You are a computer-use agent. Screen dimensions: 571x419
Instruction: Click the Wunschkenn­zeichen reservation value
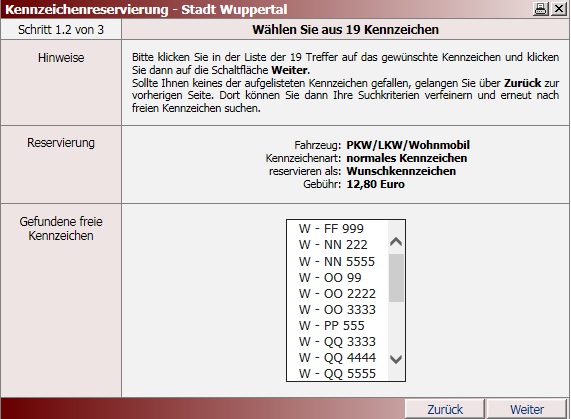[401, 171]
